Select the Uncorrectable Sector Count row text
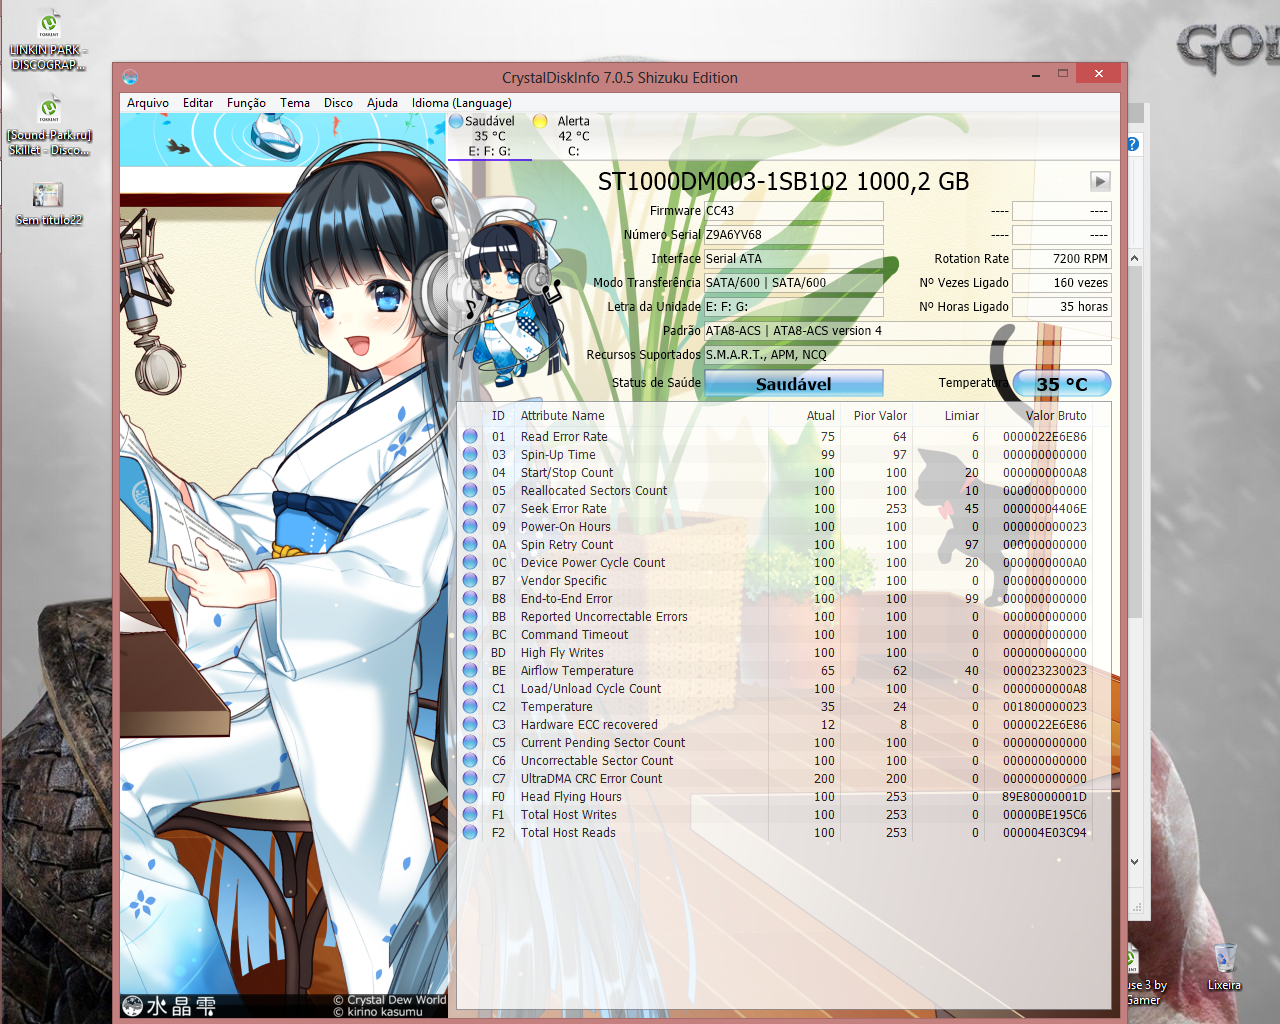 point(597,761)
